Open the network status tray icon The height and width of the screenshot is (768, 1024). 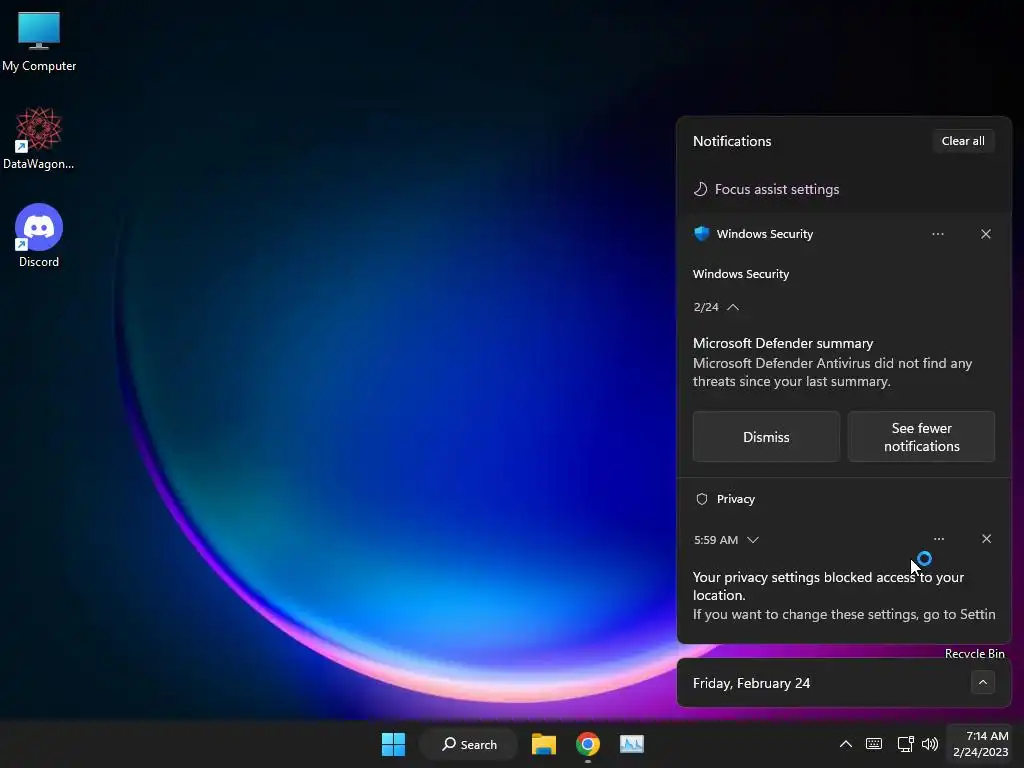point(905,744)
